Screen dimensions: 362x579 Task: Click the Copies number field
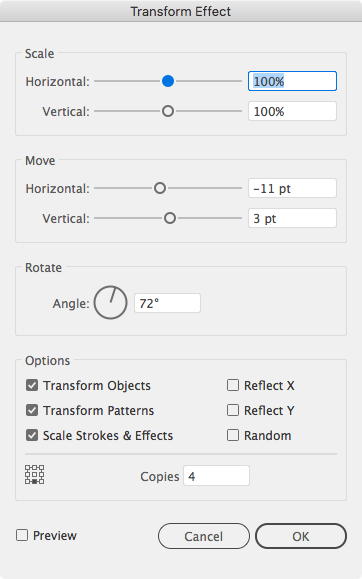[216, 476]
